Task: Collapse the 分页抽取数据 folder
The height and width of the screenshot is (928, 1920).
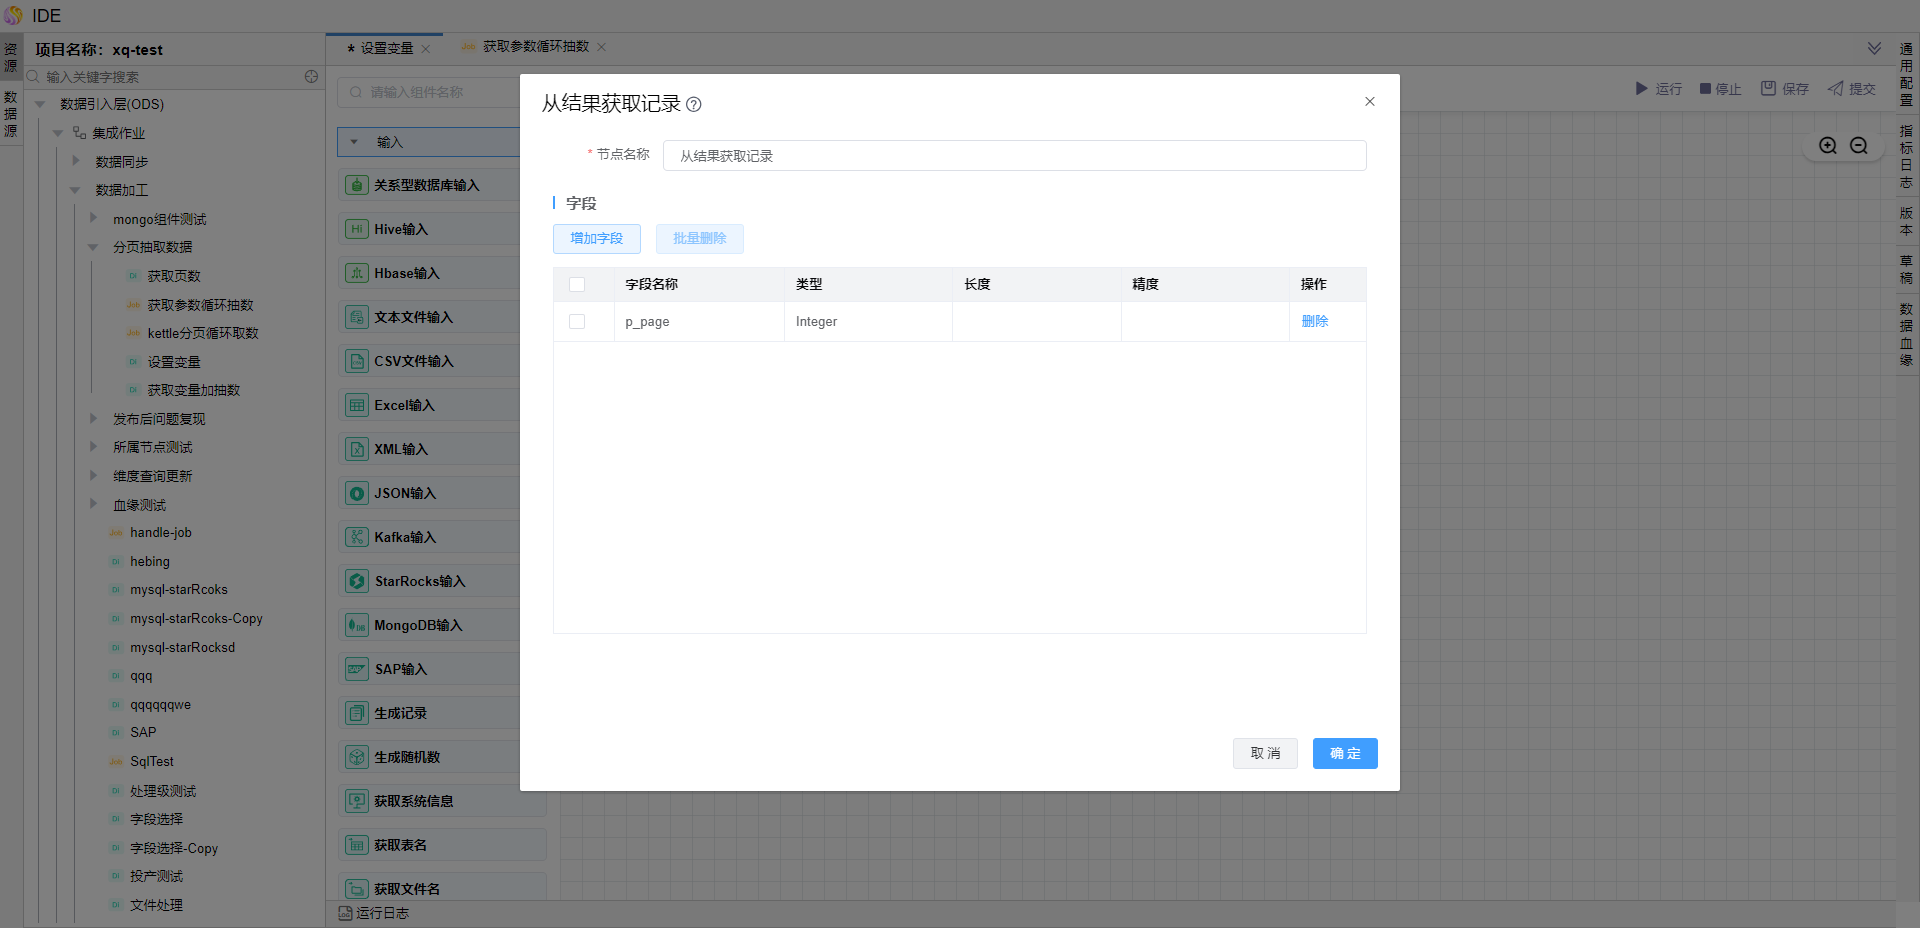Action: click(93, 247)
